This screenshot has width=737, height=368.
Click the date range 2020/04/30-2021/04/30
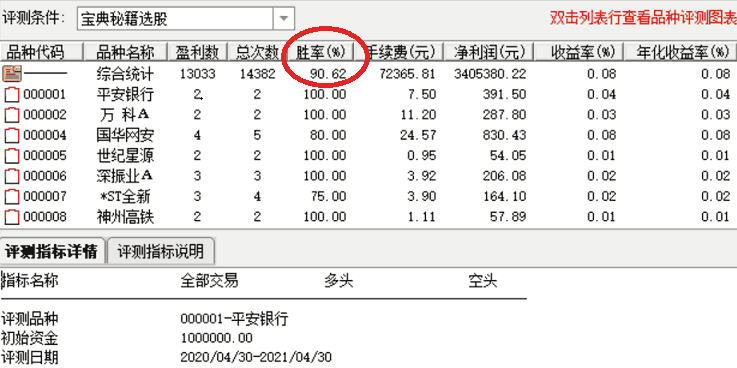pos(256,357)
